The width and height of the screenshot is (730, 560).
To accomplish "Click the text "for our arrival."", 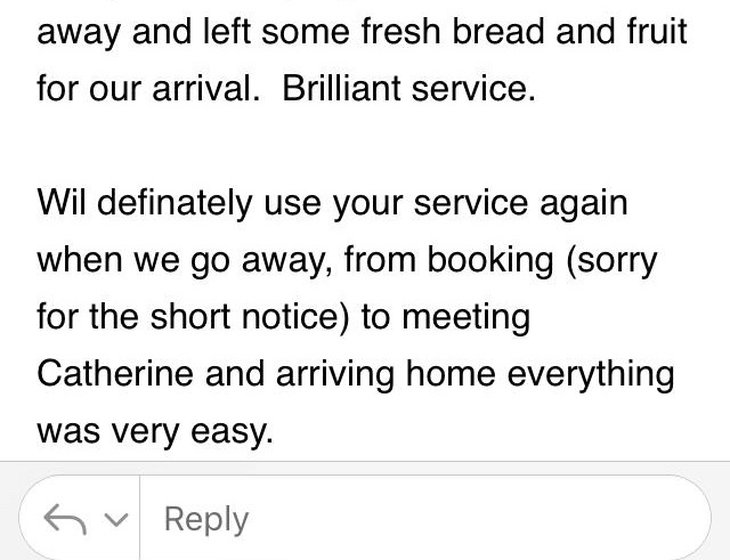I will [152, 88].
